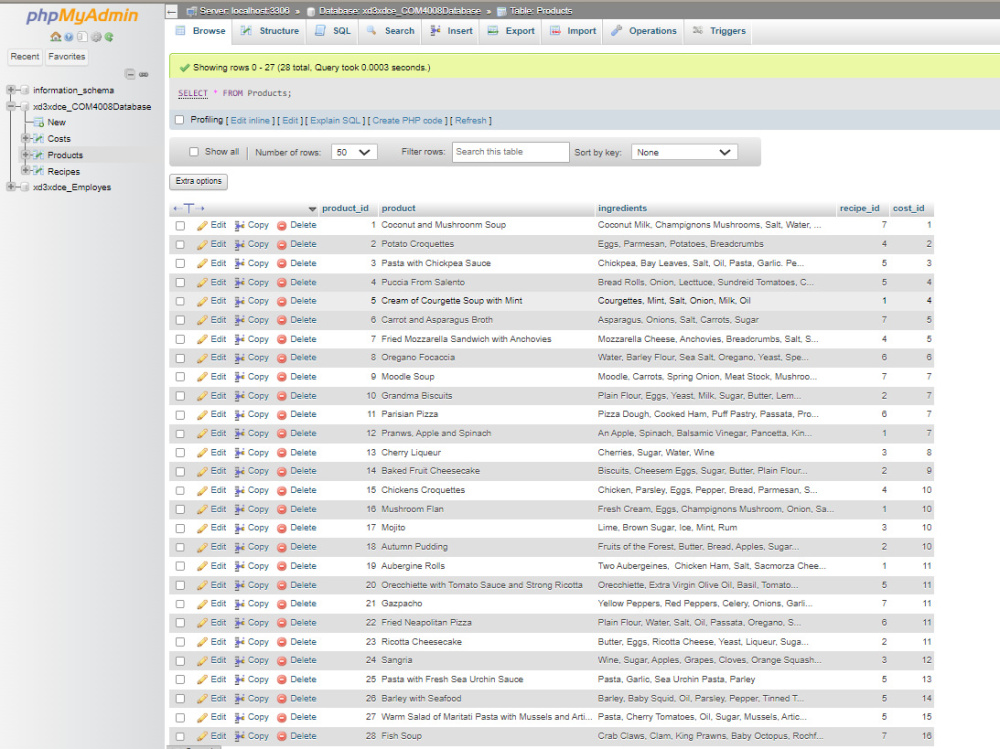1000x749 pixels.
Task: Click Edit pencil icon for Mushroom Flan row
Action: (202, 510)
